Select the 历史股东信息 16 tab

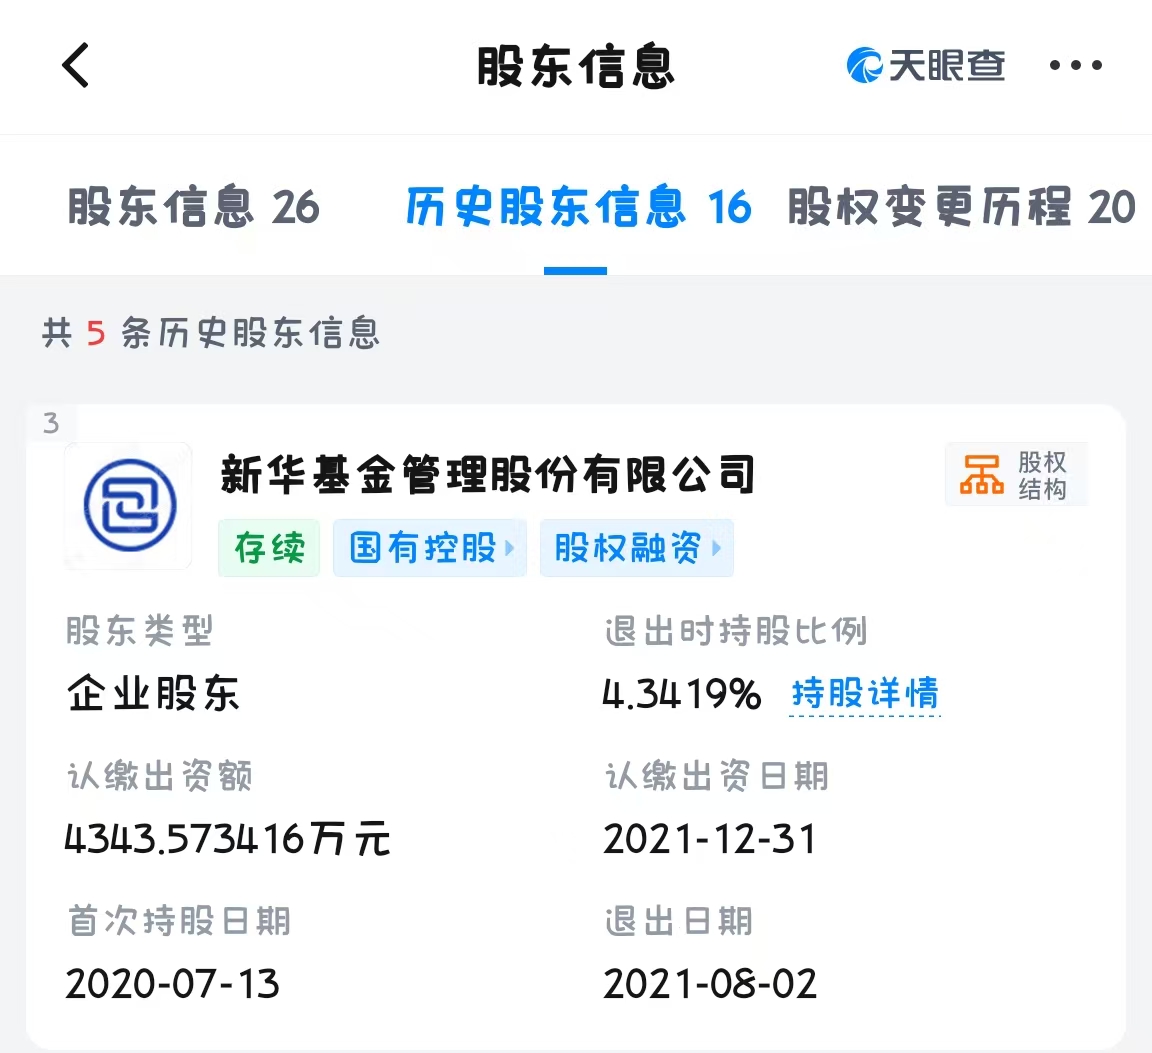click(577, 207)
